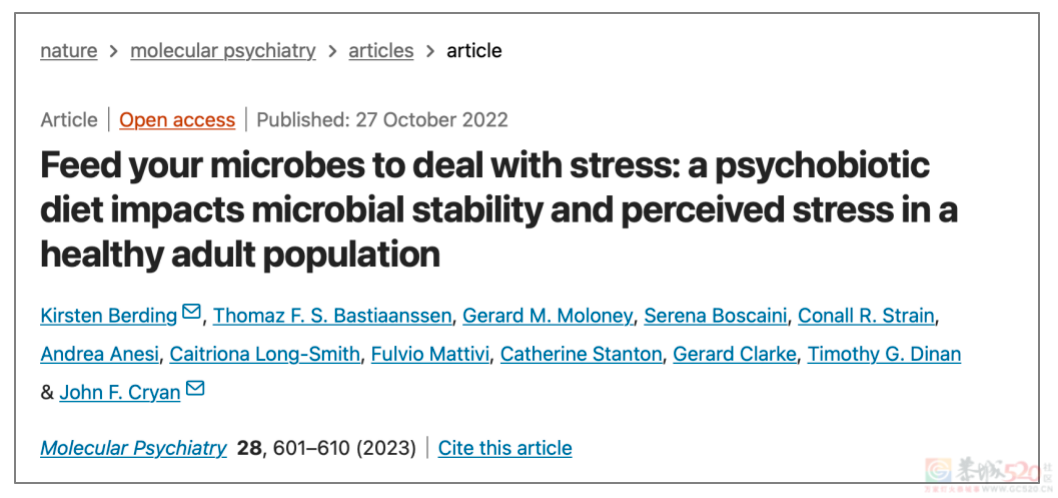Click author Timothy G. Dinan

coord(884,354)
